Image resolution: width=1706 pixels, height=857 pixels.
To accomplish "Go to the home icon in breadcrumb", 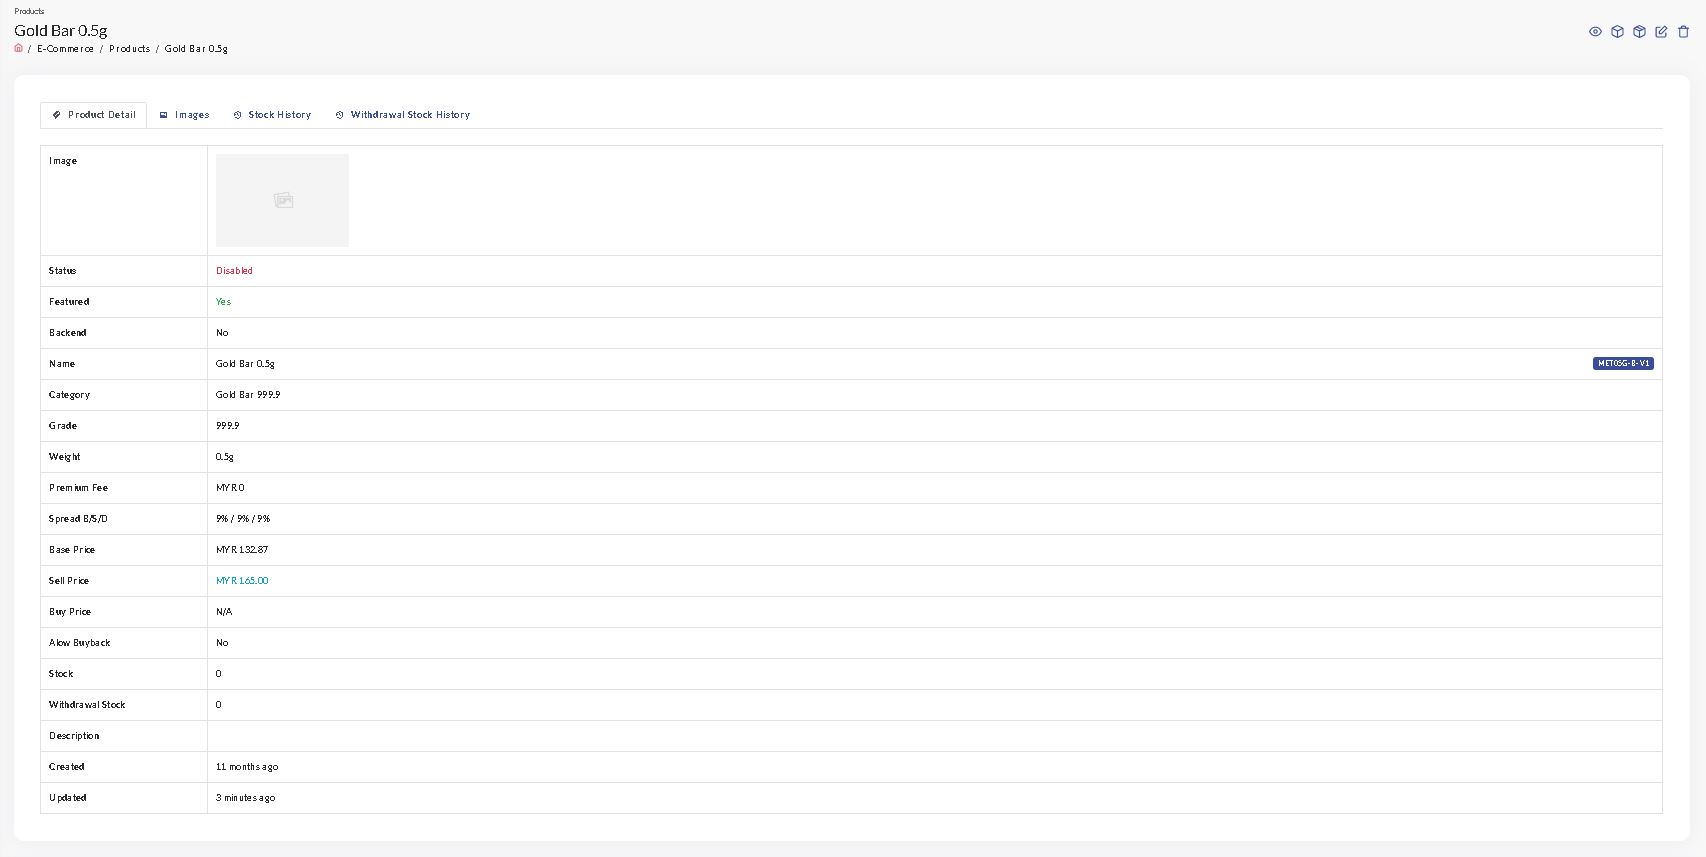I will [18, 48].
